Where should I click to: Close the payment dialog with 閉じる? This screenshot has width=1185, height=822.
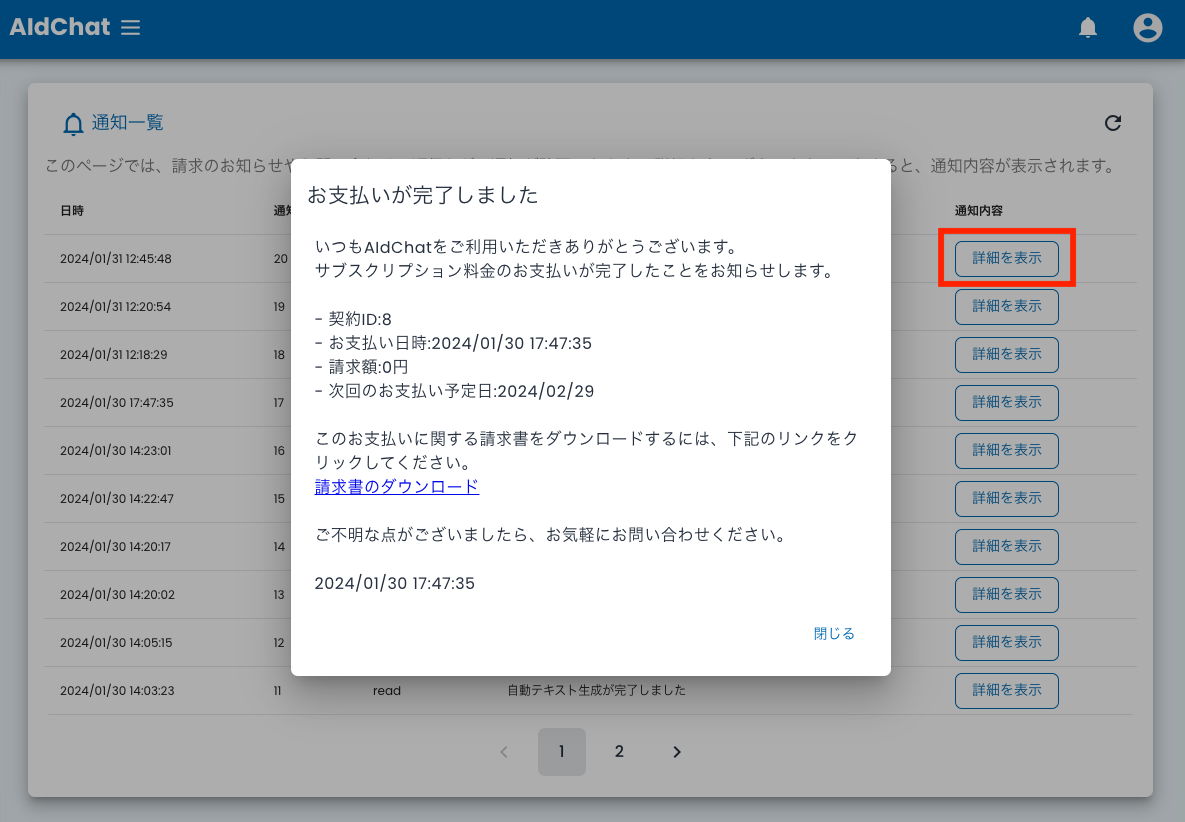coord(833,633)
